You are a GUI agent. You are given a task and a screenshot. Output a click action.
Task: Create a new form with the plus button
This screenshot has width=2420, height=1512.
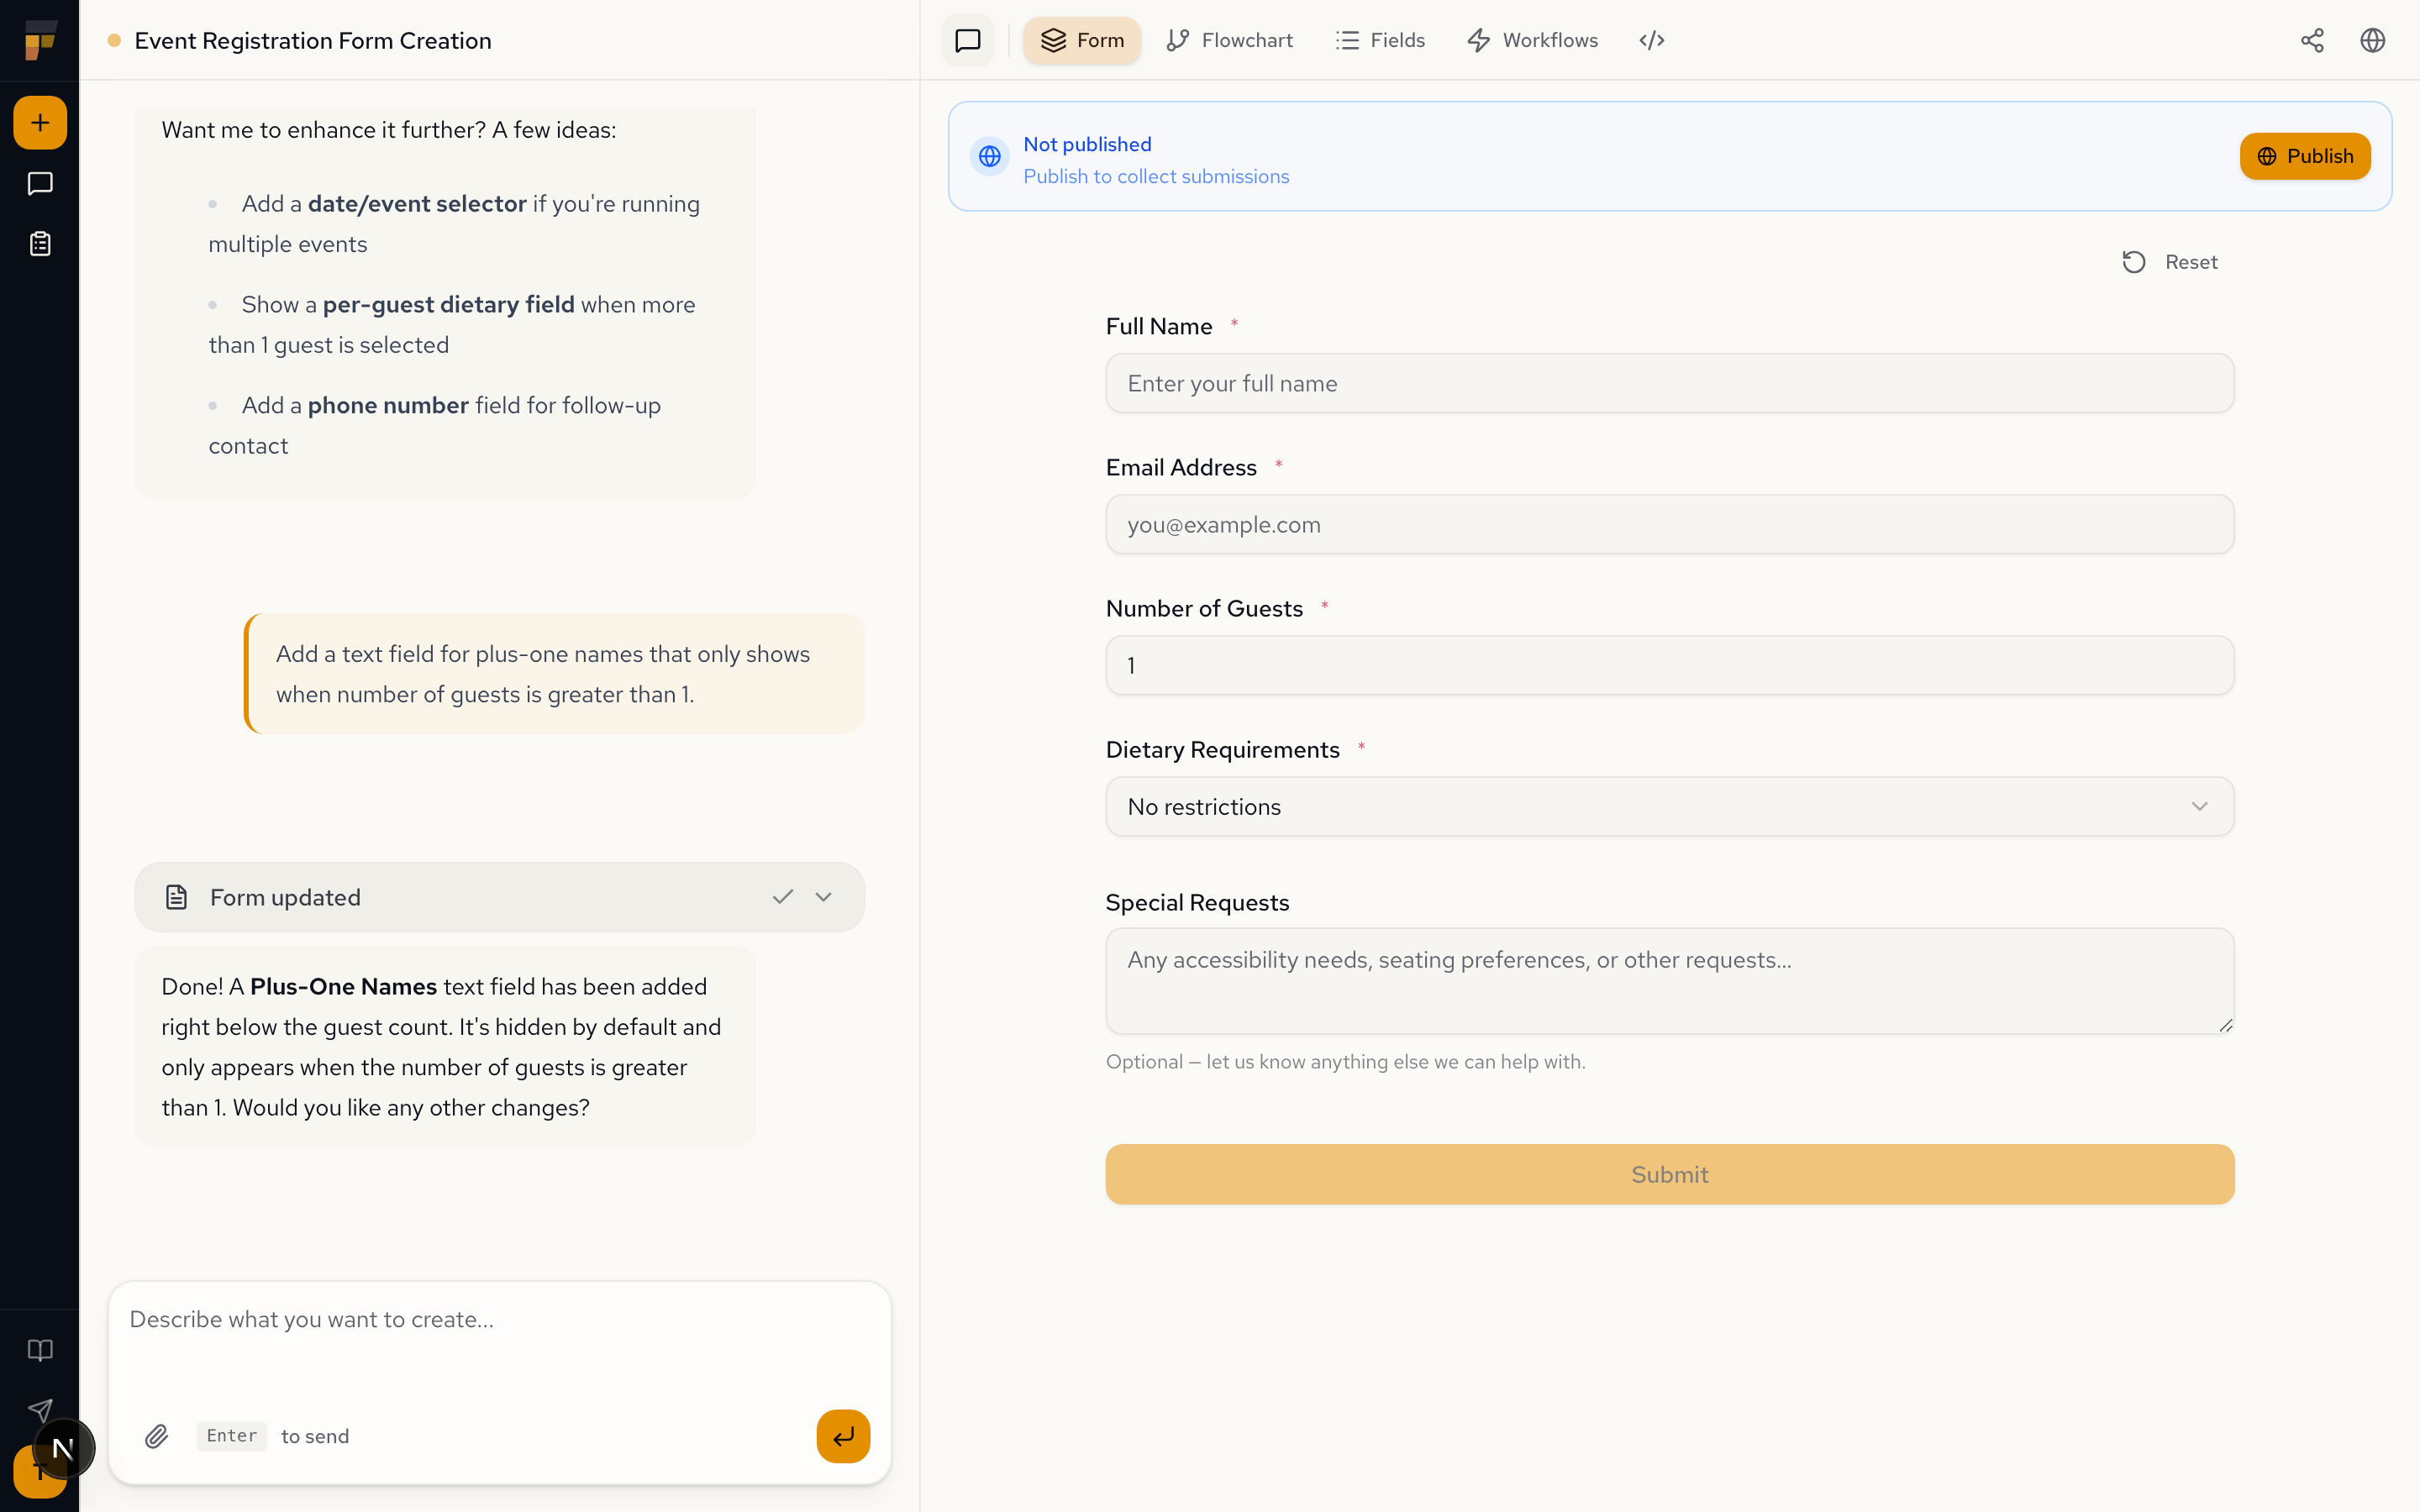click(x=39, y=122)
